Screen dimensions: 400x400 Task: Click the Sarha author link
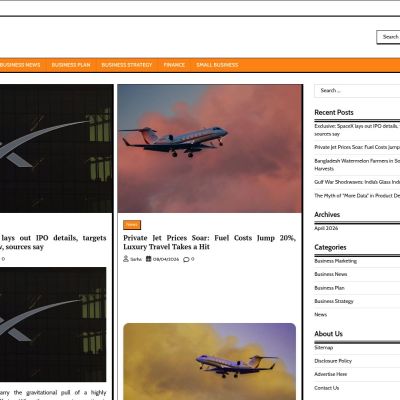[136, 259]
